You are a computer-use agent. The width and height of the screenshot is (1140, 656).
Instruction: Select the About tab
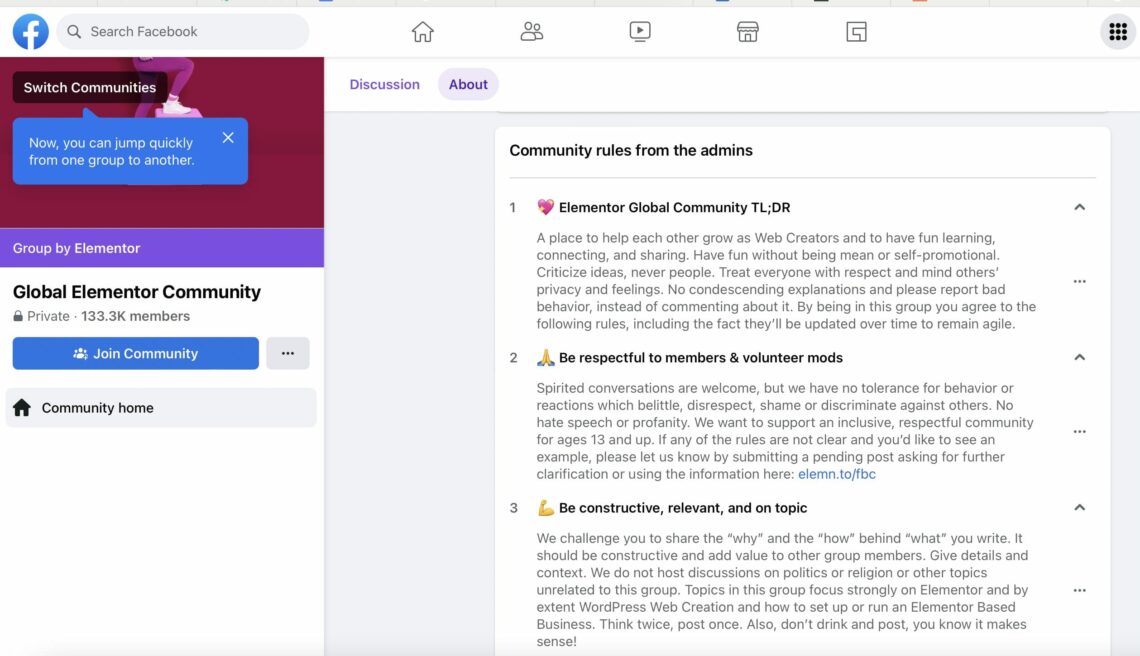click(467, 84)
